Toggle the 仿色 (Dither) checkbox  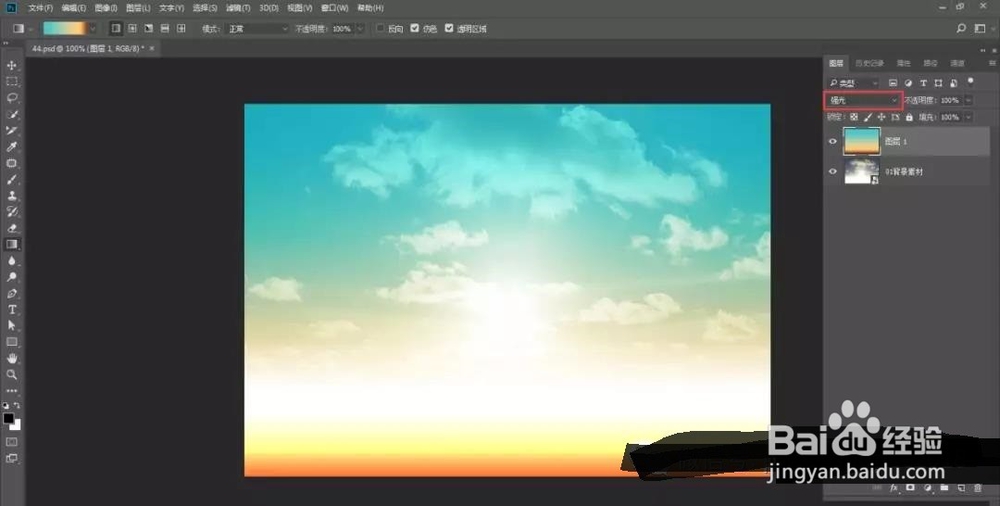click(x=415, y=29)
